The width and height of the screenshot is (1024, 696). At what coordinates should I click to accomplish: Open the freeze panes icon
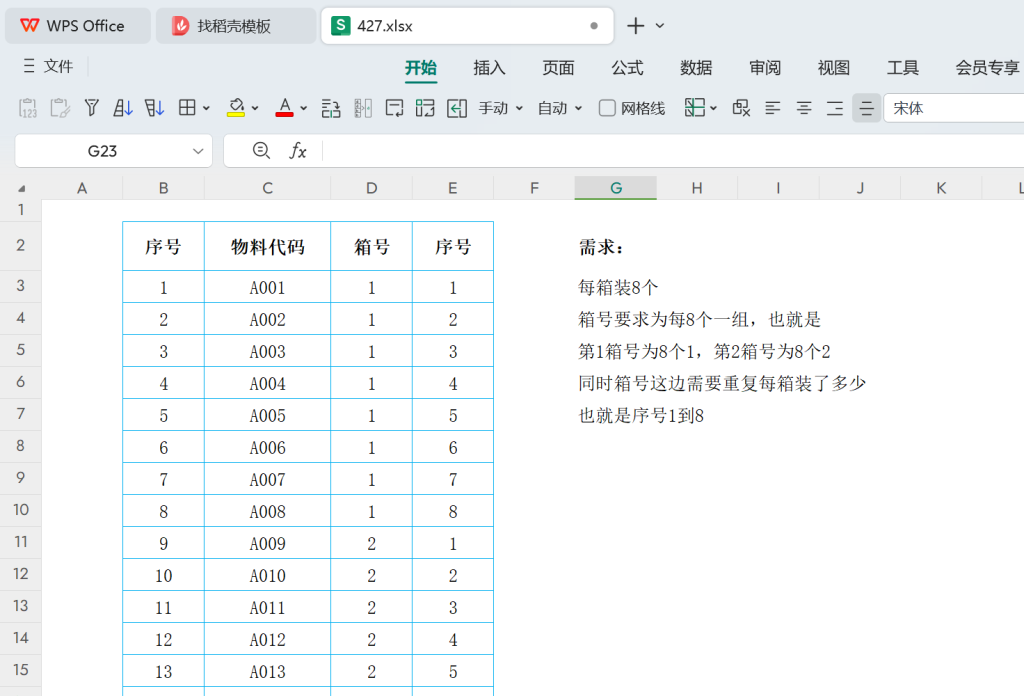(694, 108)
